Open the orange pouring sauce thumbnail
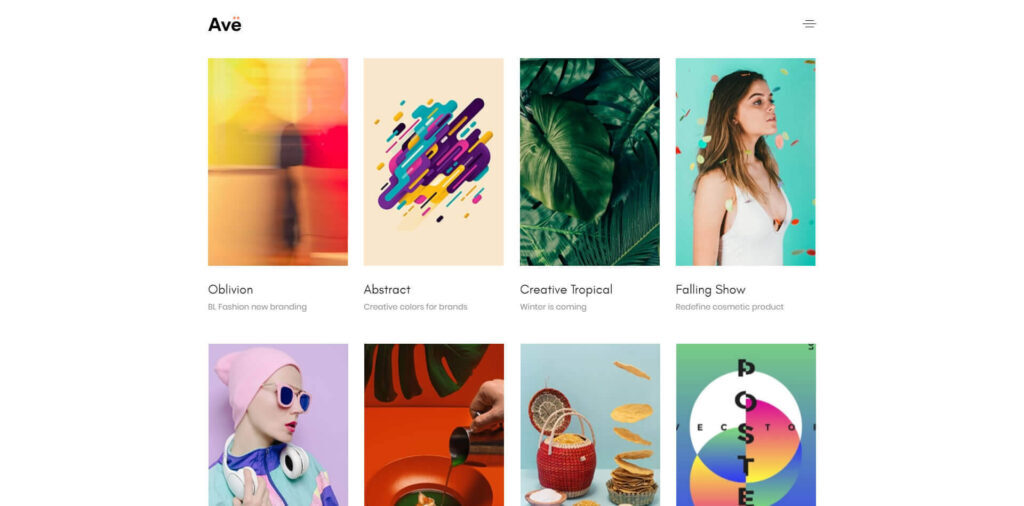Screen dimensions: 1024x506 [434, 425]
